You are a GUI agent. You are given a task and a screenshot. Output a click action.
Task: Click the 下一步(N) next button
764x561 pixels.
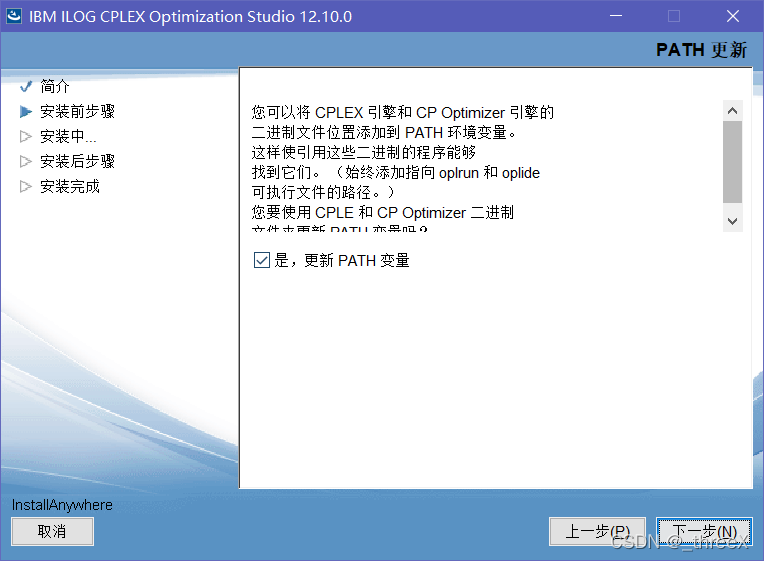pyautogui.click(x=704, y=531)
